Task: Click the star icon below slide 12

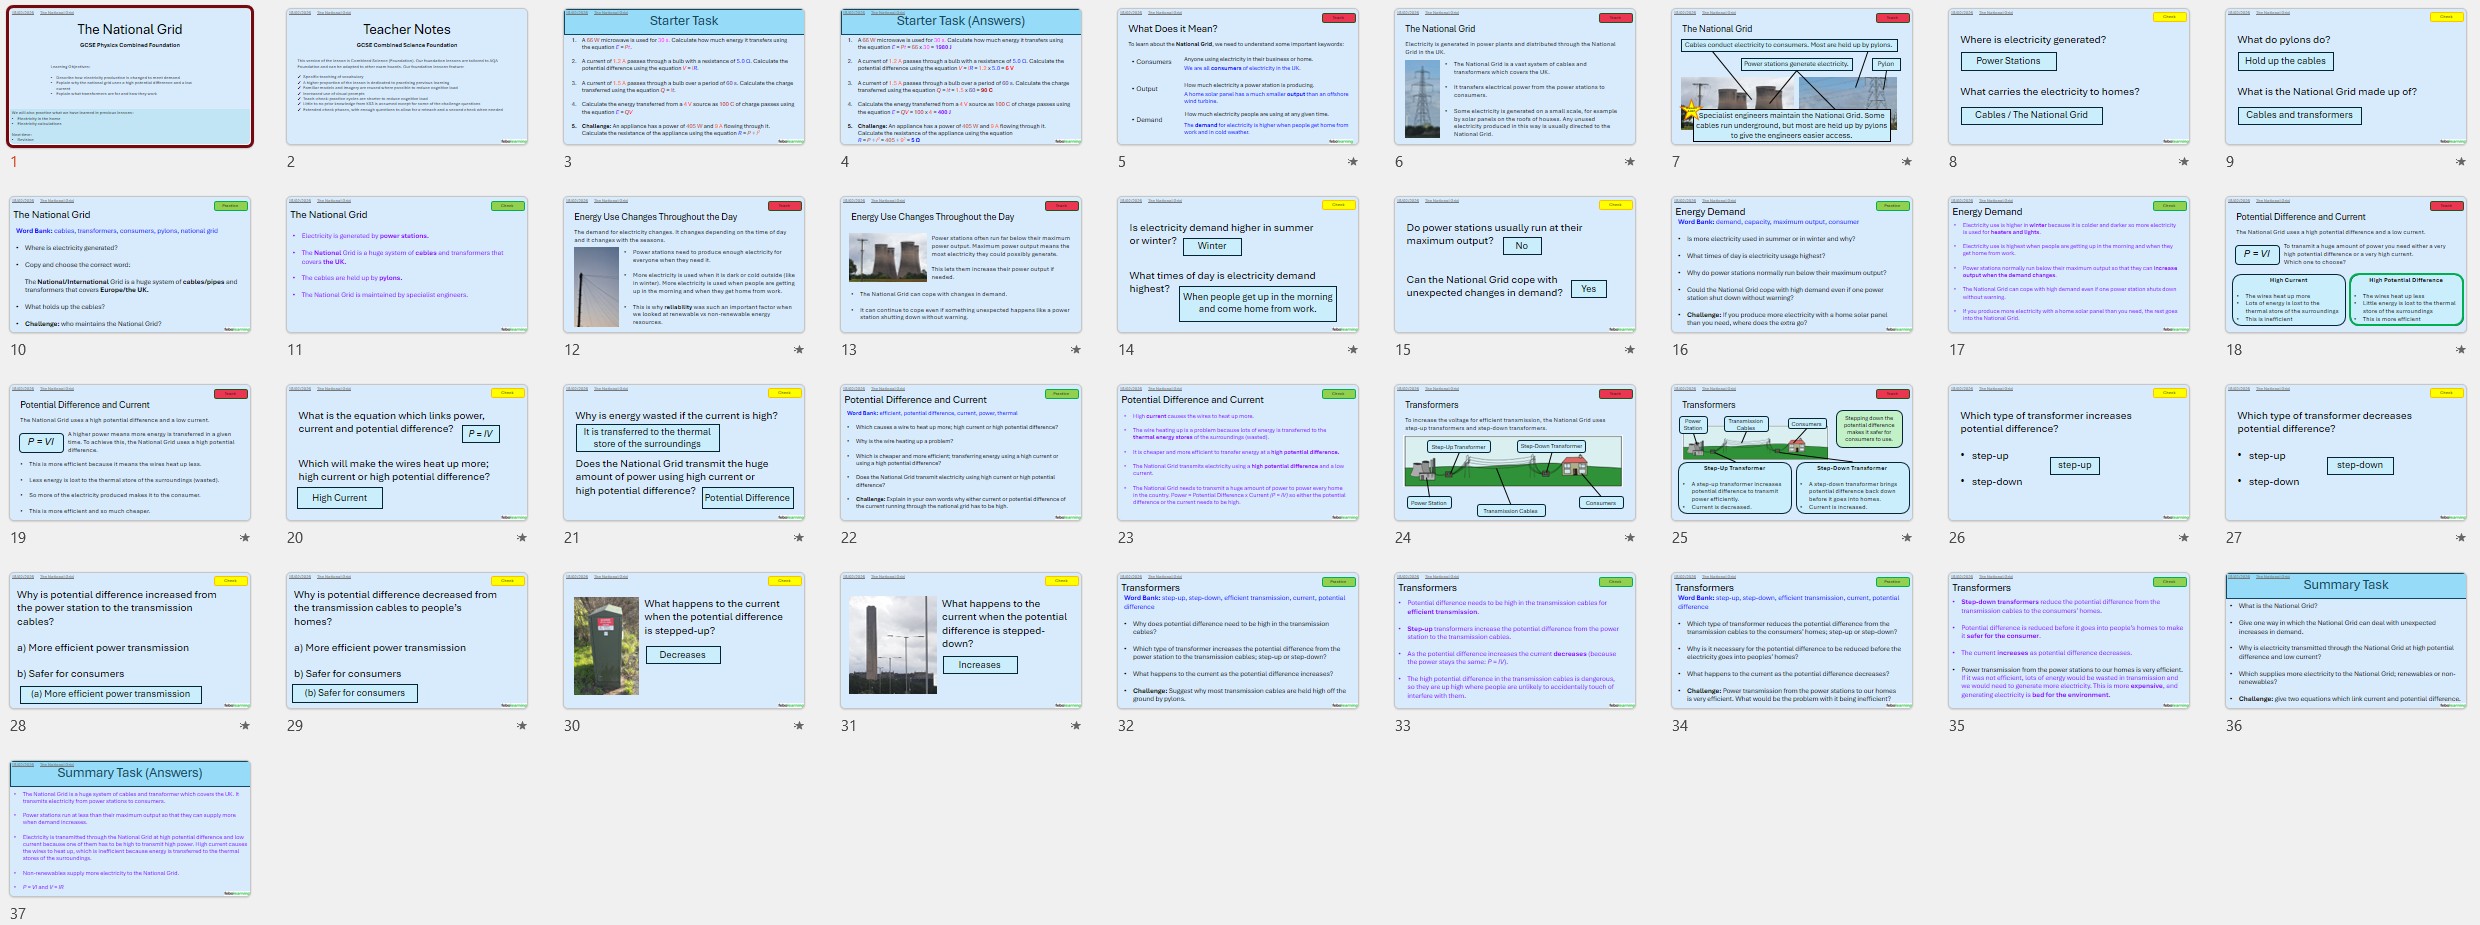Action: (x=798, y=350)
